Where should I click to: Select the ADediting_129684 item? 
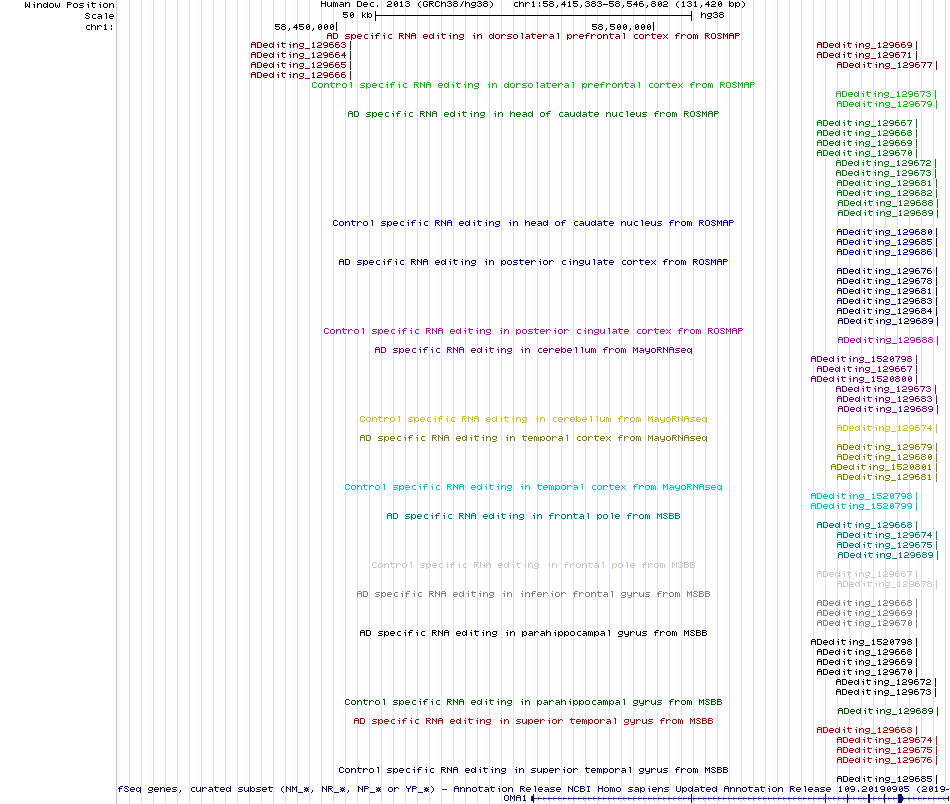[884, 311]
